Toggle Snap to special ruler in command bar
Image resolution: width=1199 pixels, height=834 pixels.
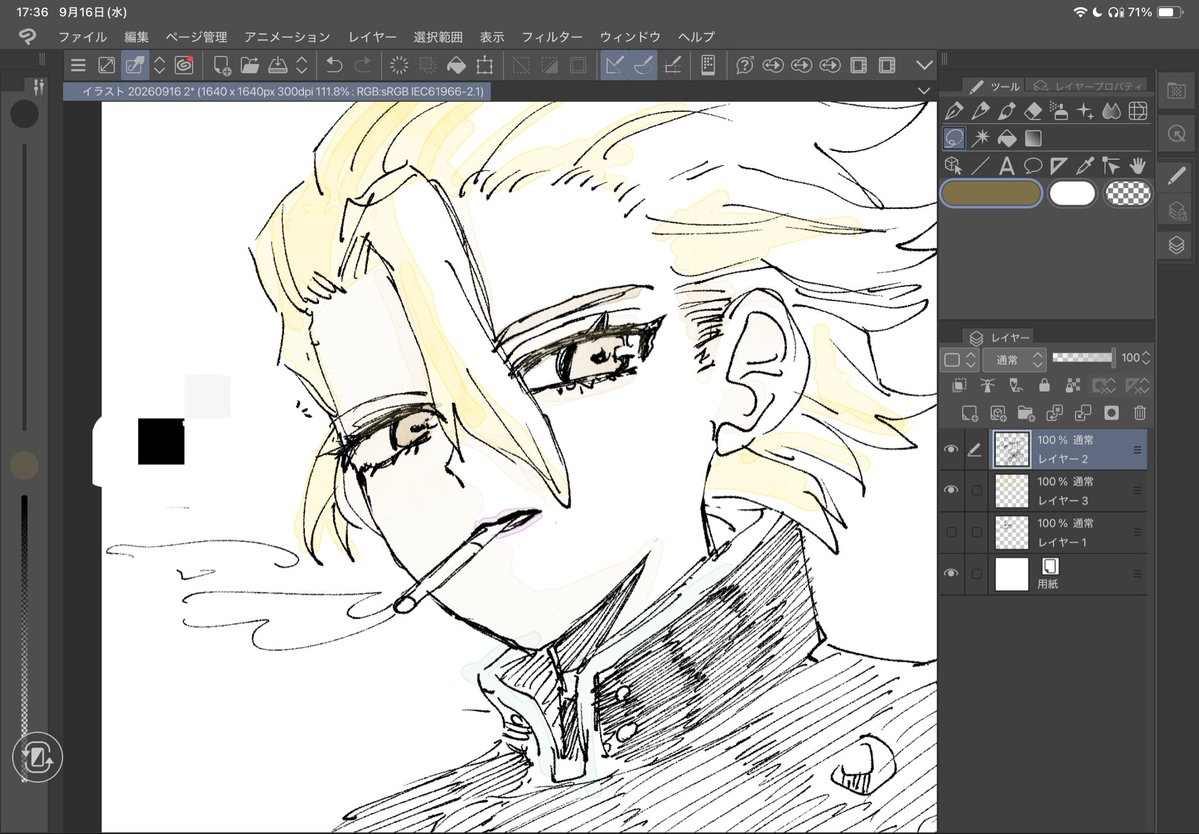(x=643, y=65)
